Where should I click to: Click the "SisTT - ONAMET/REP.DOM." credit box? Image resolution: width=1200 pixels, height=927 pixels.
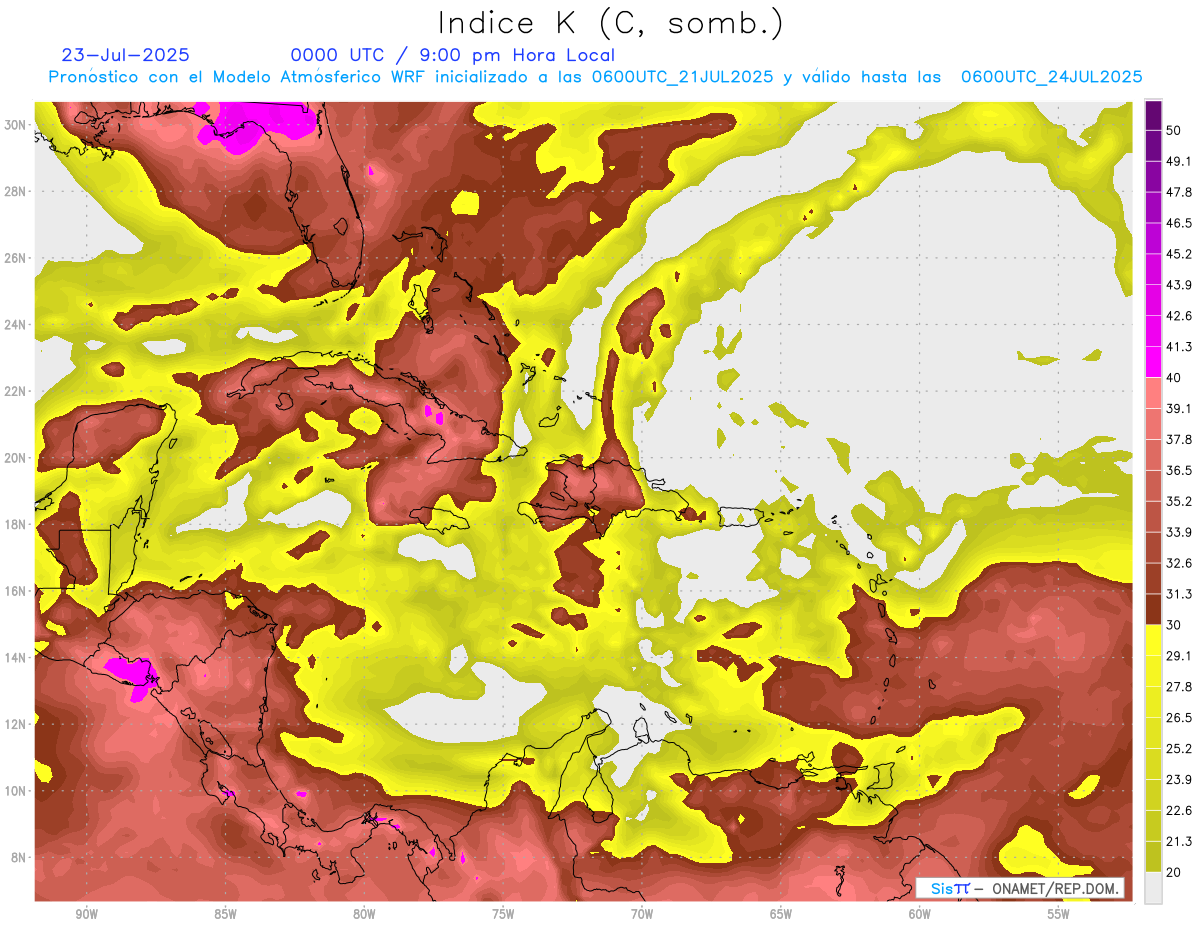pos(1021,888)
